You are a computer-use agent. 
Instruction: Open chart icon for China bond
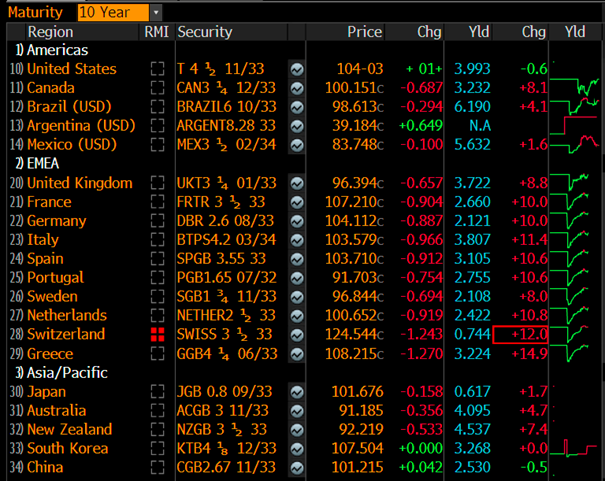point(297,468)
